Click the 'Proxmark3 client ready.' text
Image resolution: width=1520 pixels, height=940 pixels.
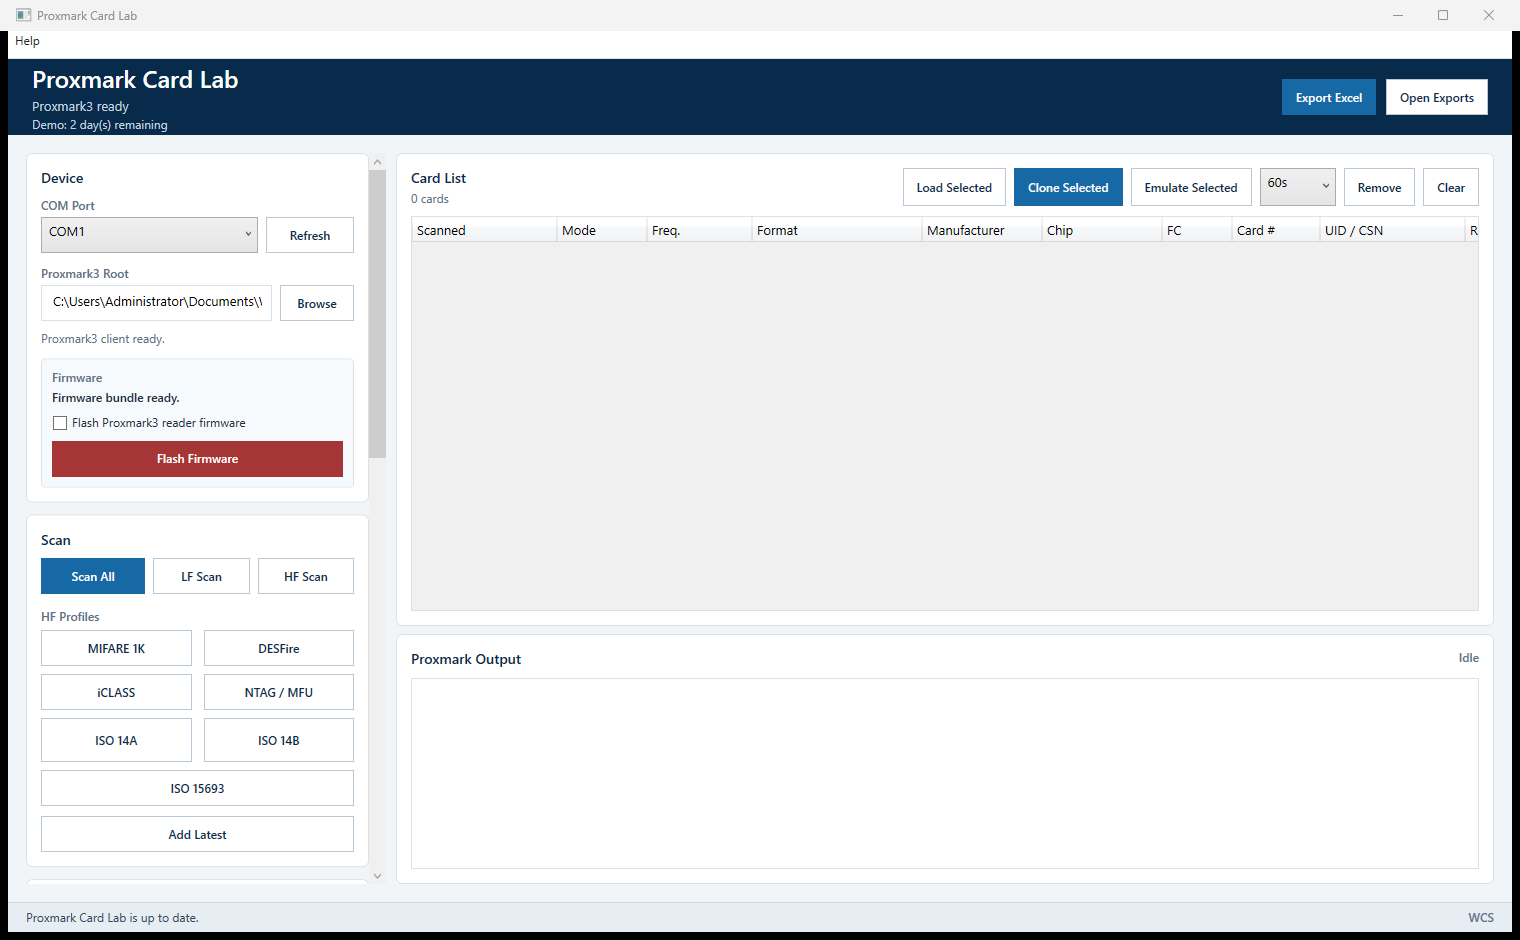[103, 339]
